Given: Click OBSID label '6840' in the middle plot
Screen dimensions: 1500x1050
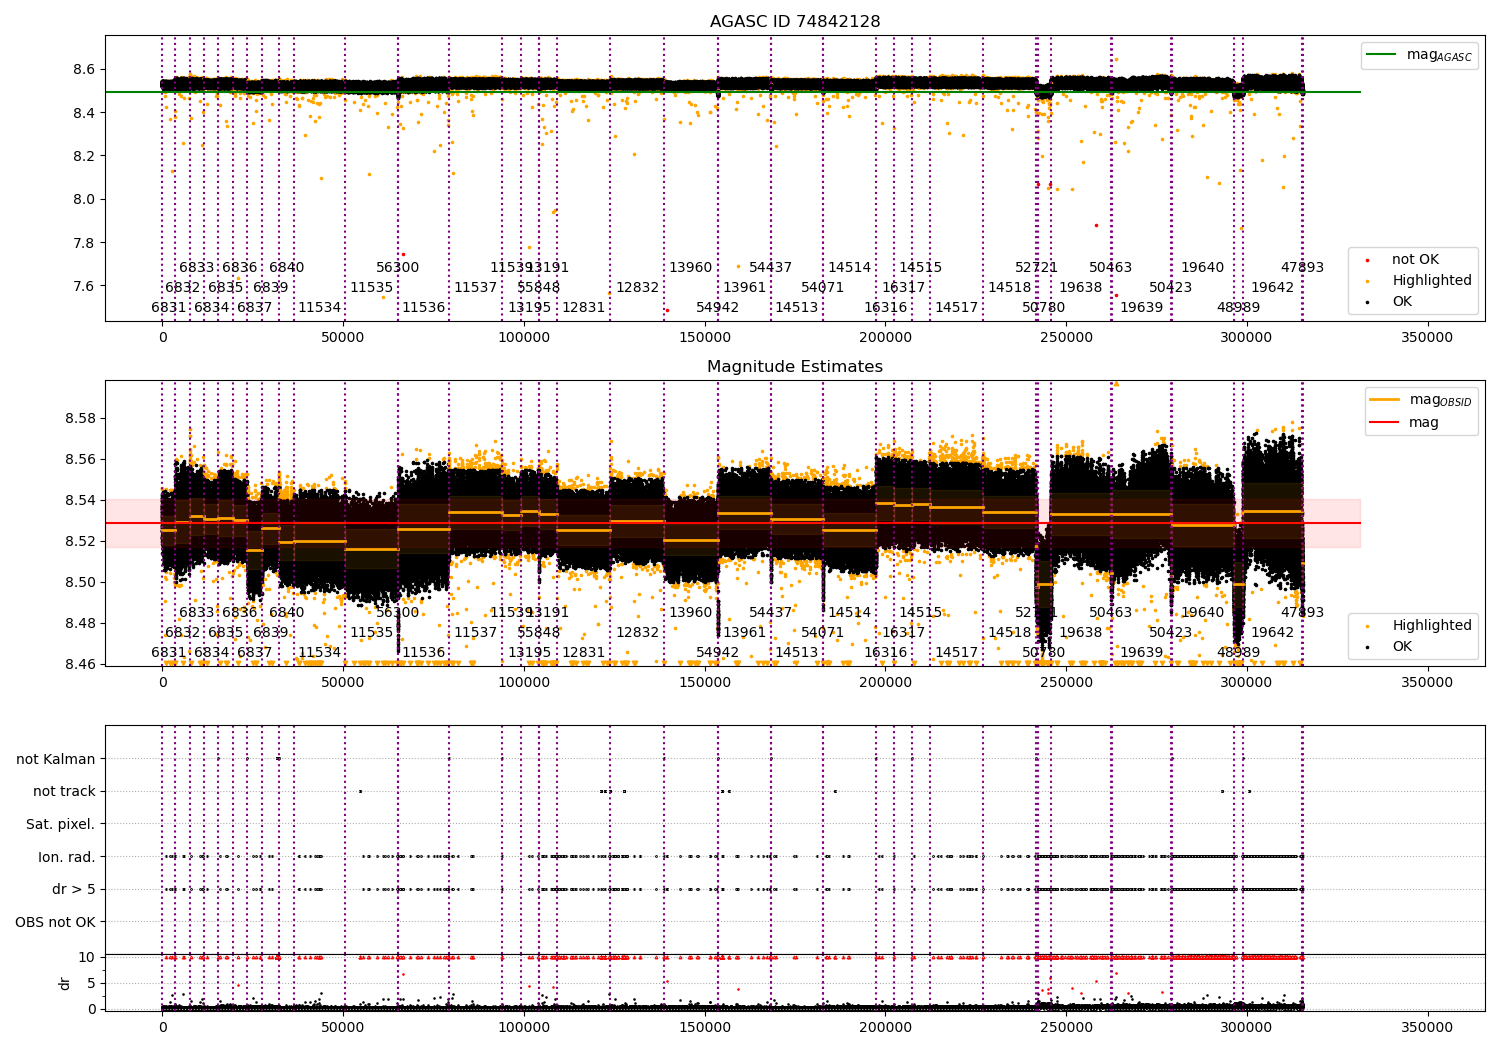Looking at the screenshot, I should coord(287,613).
